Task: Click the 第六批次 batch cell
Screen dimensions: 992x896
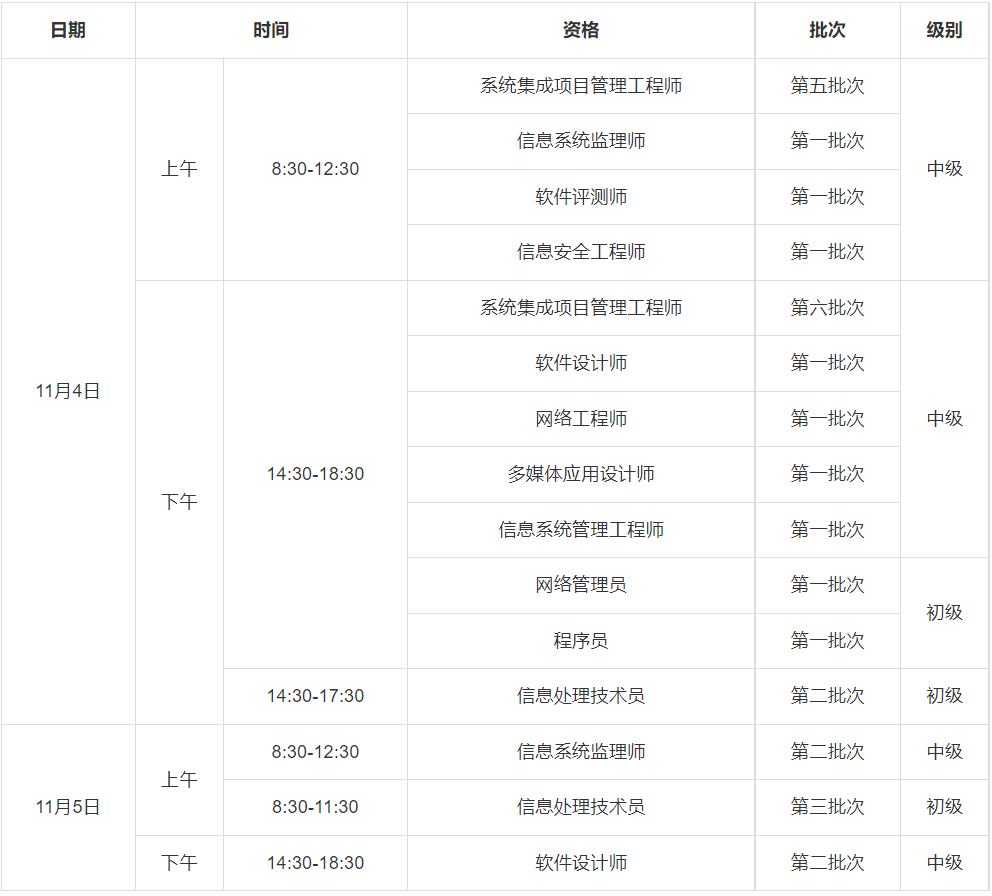Action: [x=827, y=308]
